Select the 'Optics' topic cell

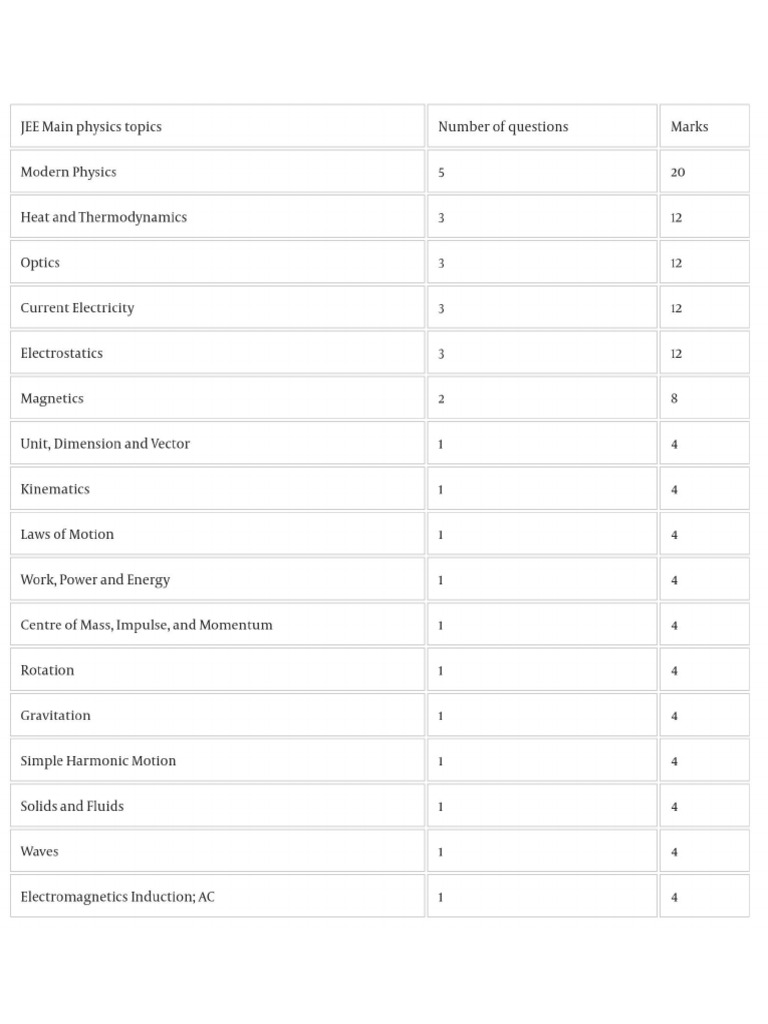click(x=217, y=262)
